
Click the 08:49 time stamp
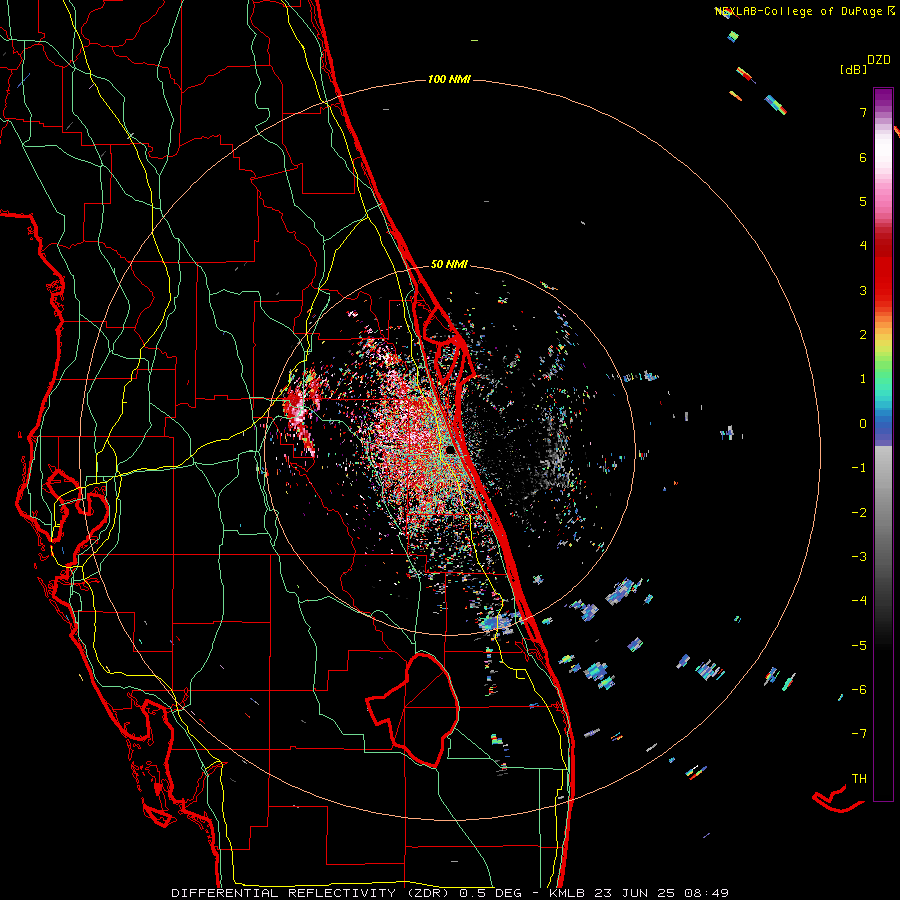click(706, 893)
